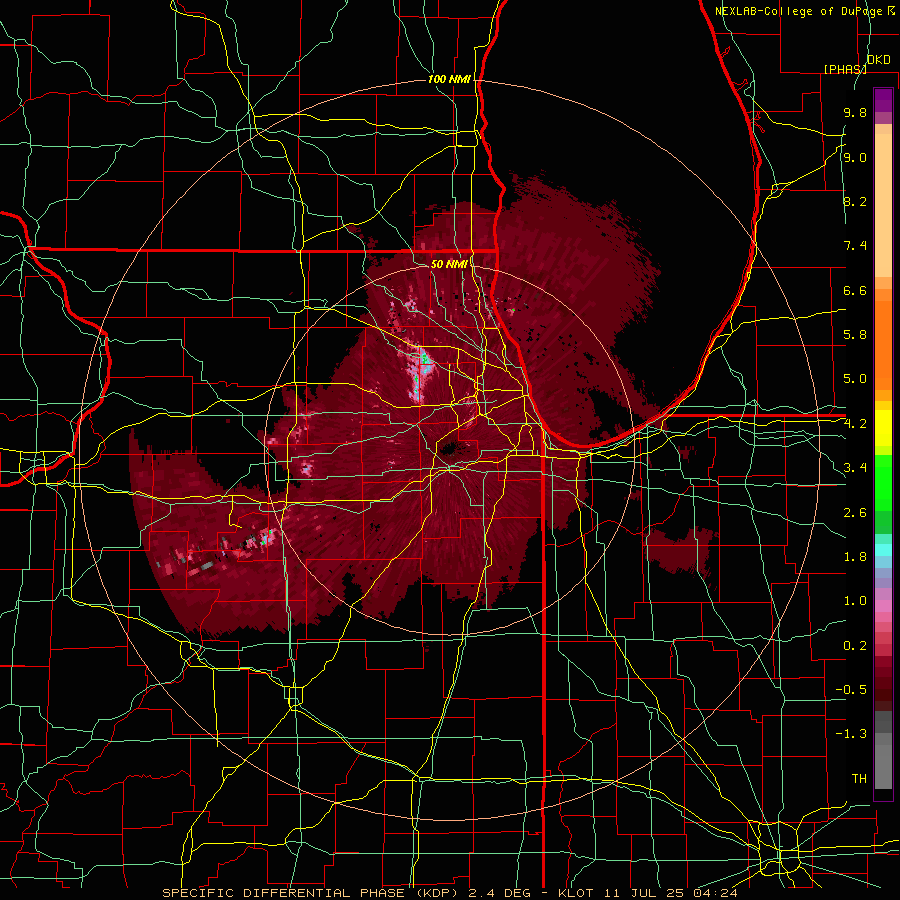Viewport: 900px width, 900px height.
Task: Click the -0.5 legend value
Action: coord(851,690)
